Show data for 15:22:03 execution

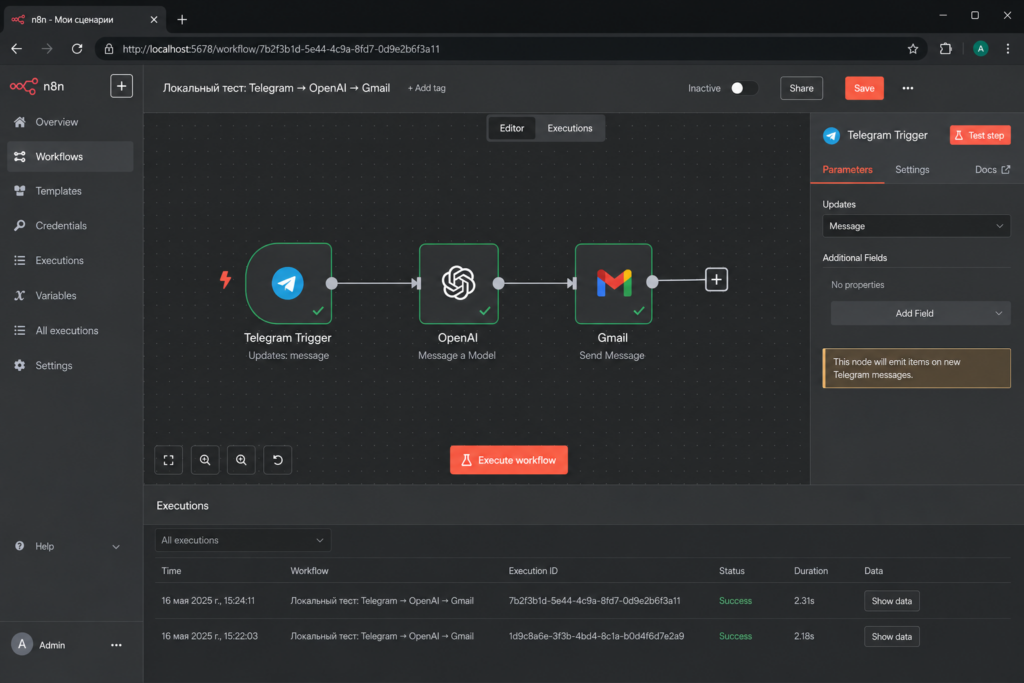tap(891, 636)
